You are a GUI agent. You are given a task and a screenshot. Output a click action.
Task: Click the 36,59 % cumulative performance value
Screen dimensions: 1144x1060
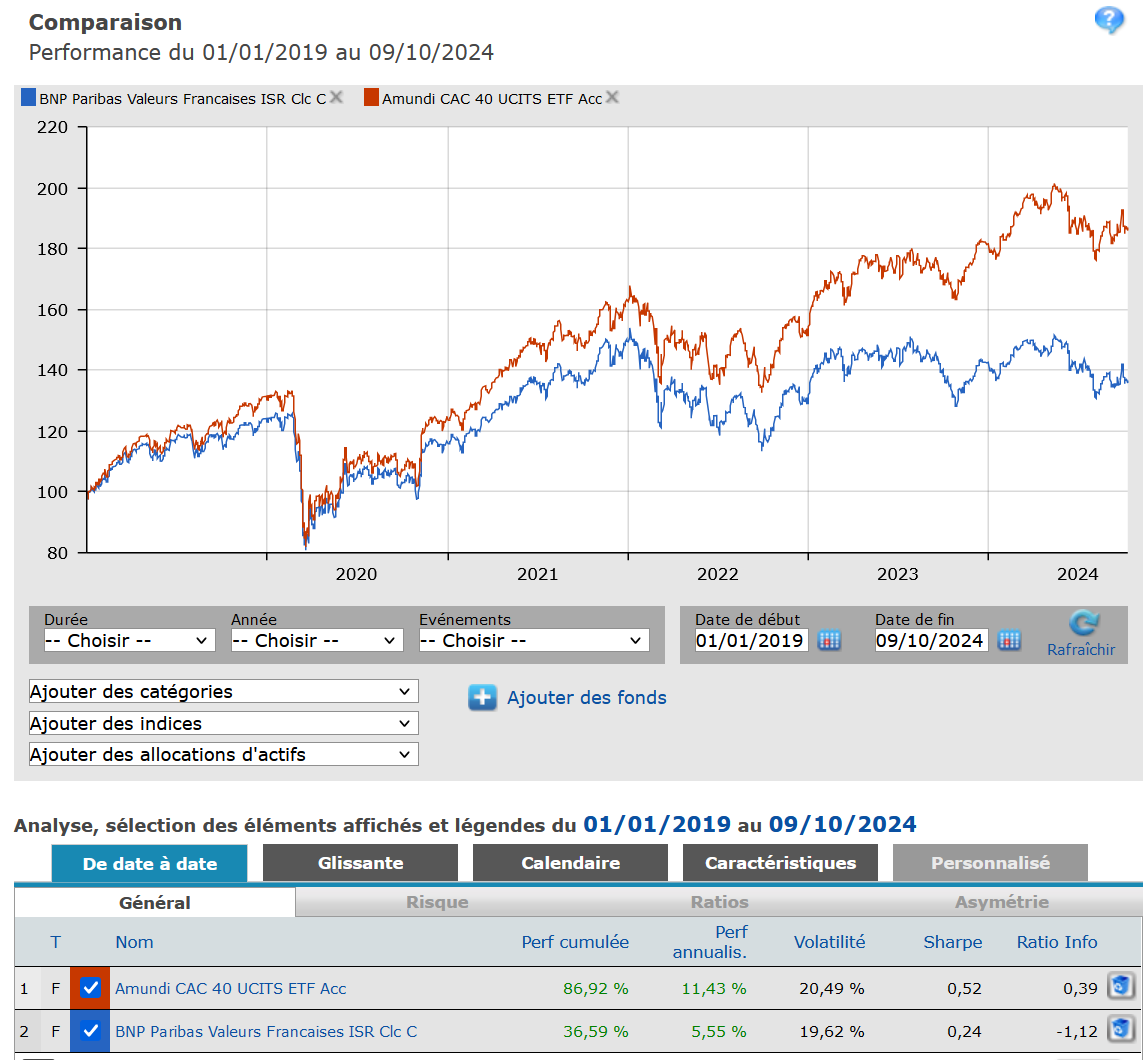tap(595, 1032)
